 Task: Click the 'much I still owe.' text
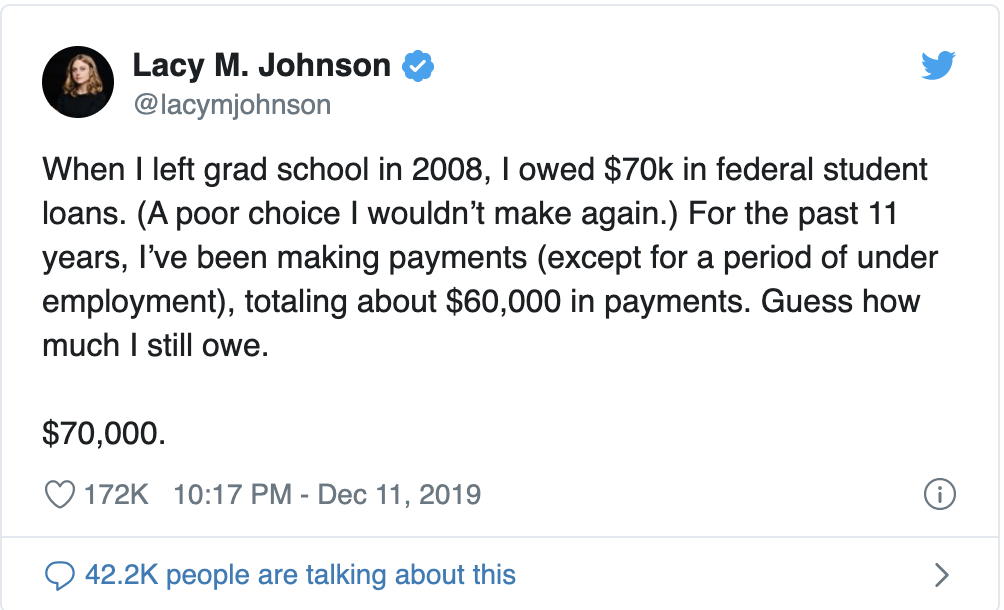pyautogui.click(x=155, y=346)
